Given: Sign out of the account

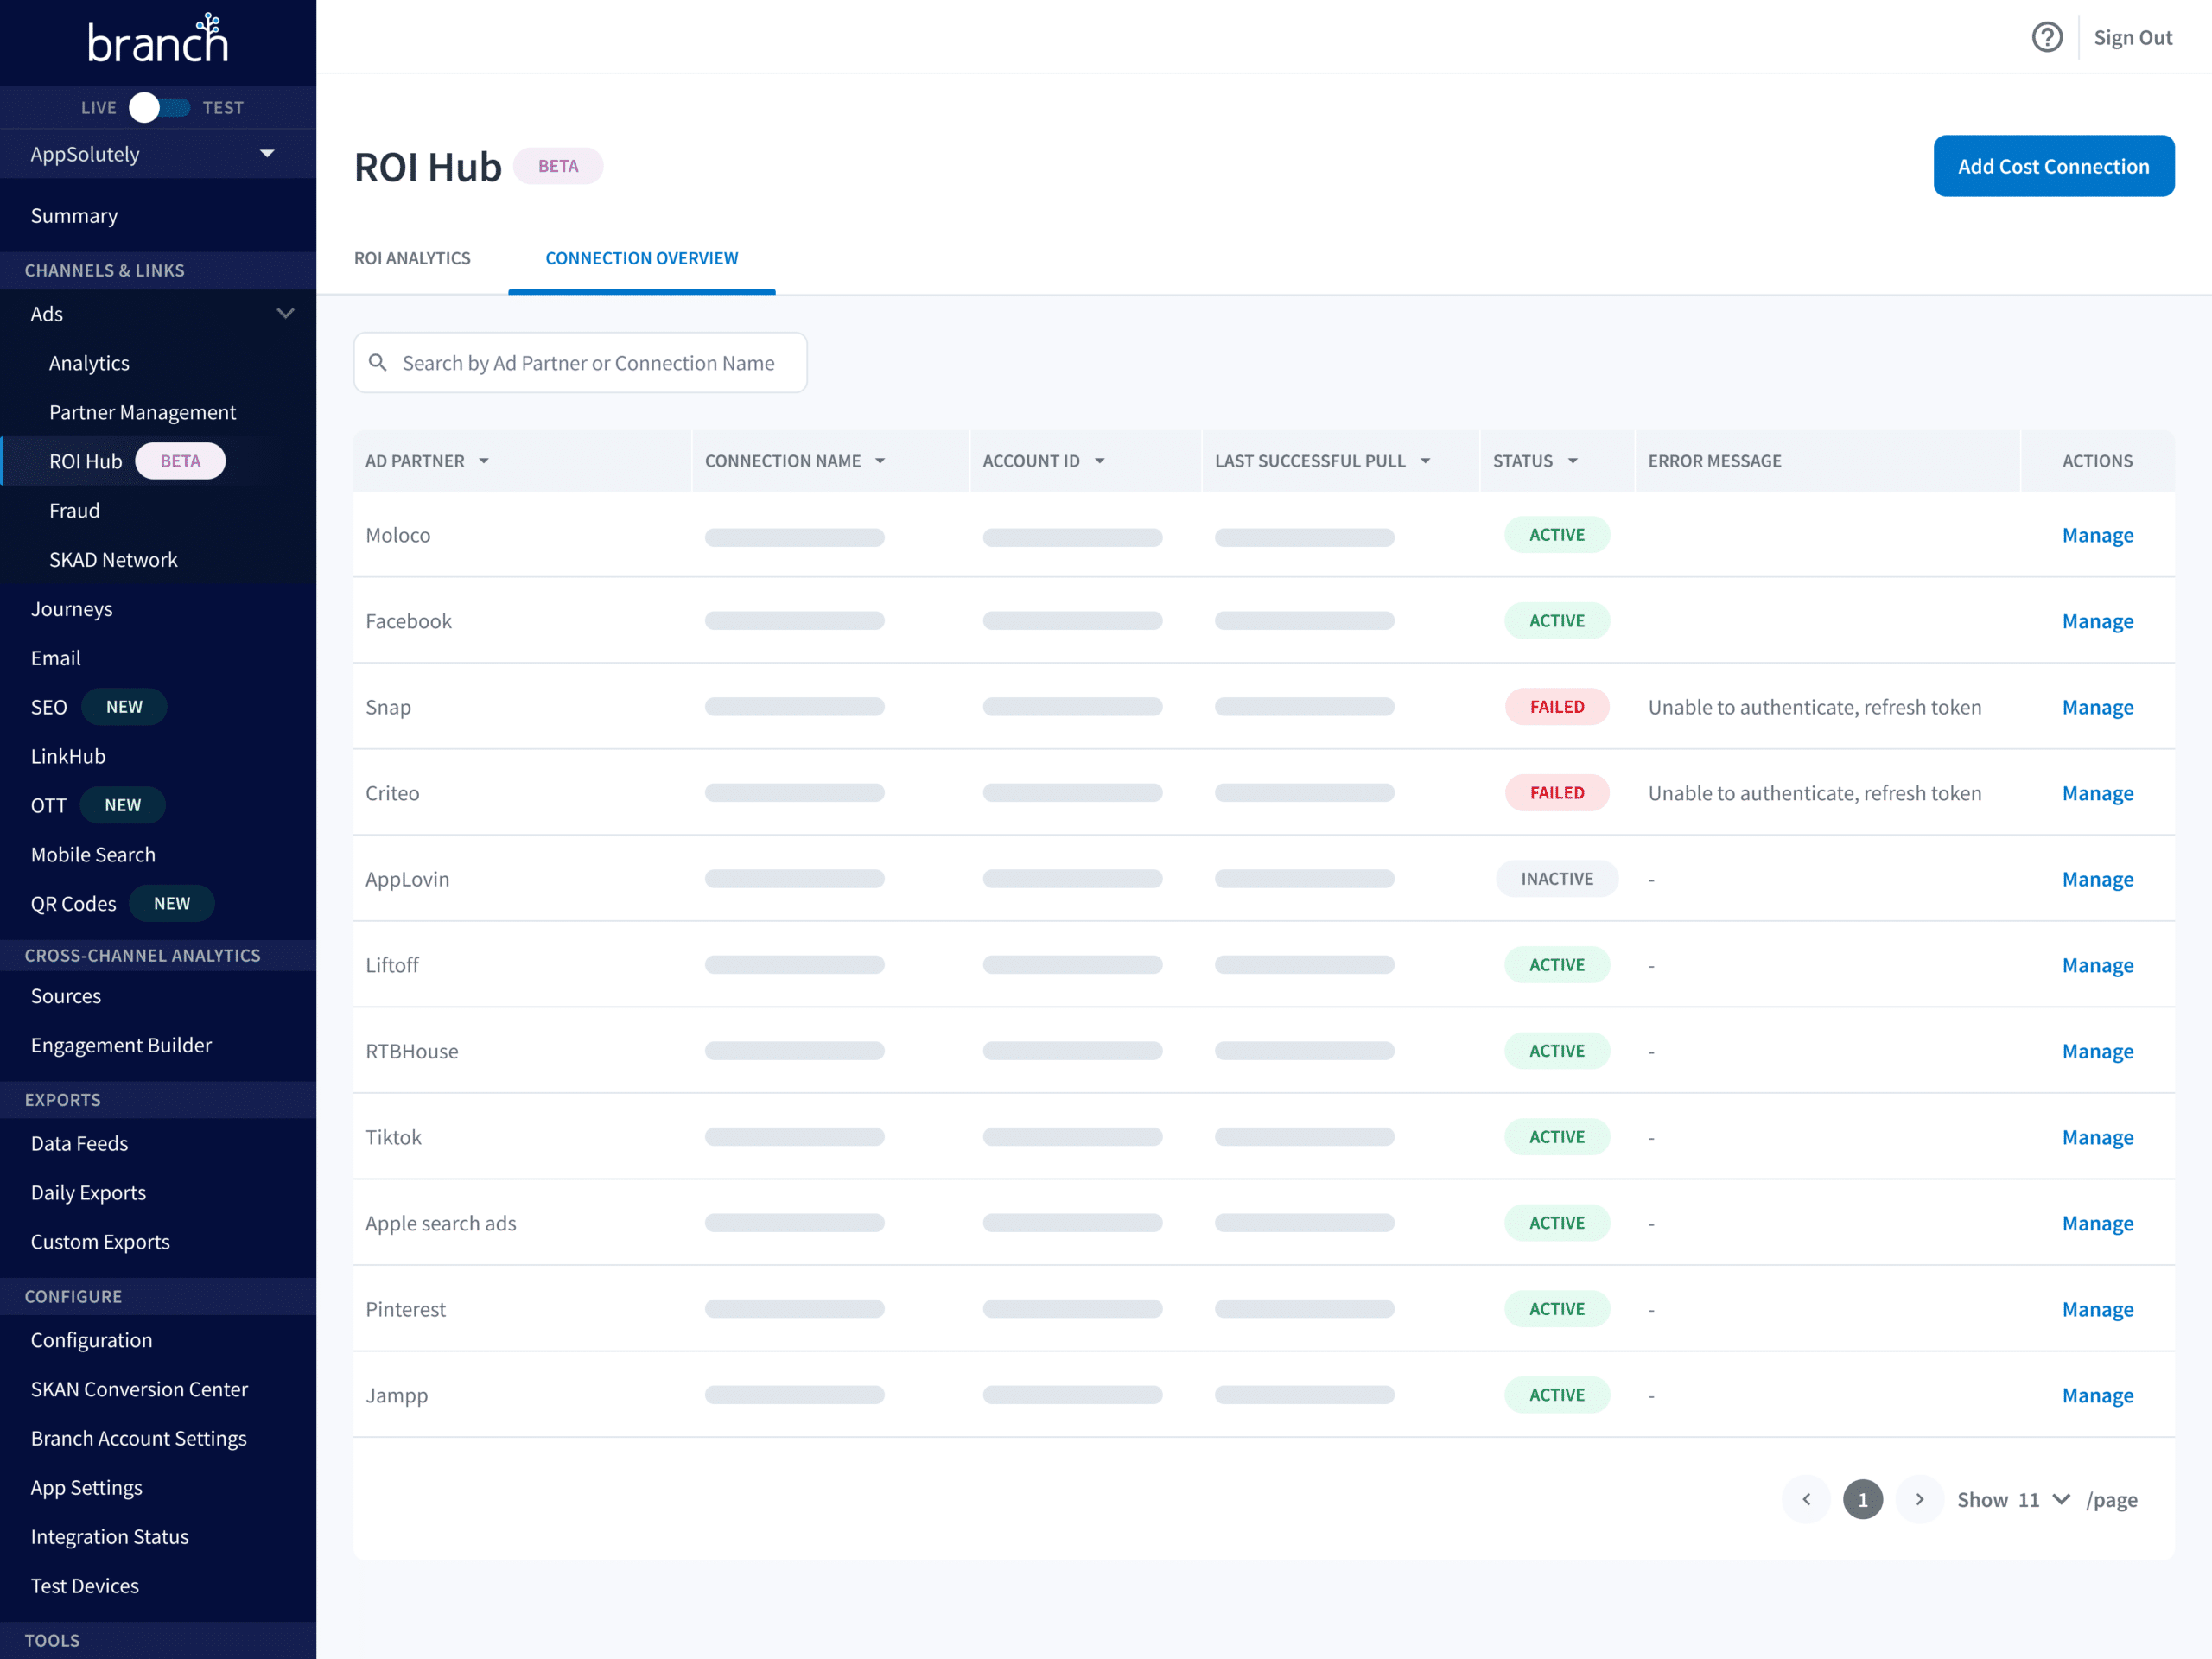Looking at the screenshot, I should pos(2133,37).
